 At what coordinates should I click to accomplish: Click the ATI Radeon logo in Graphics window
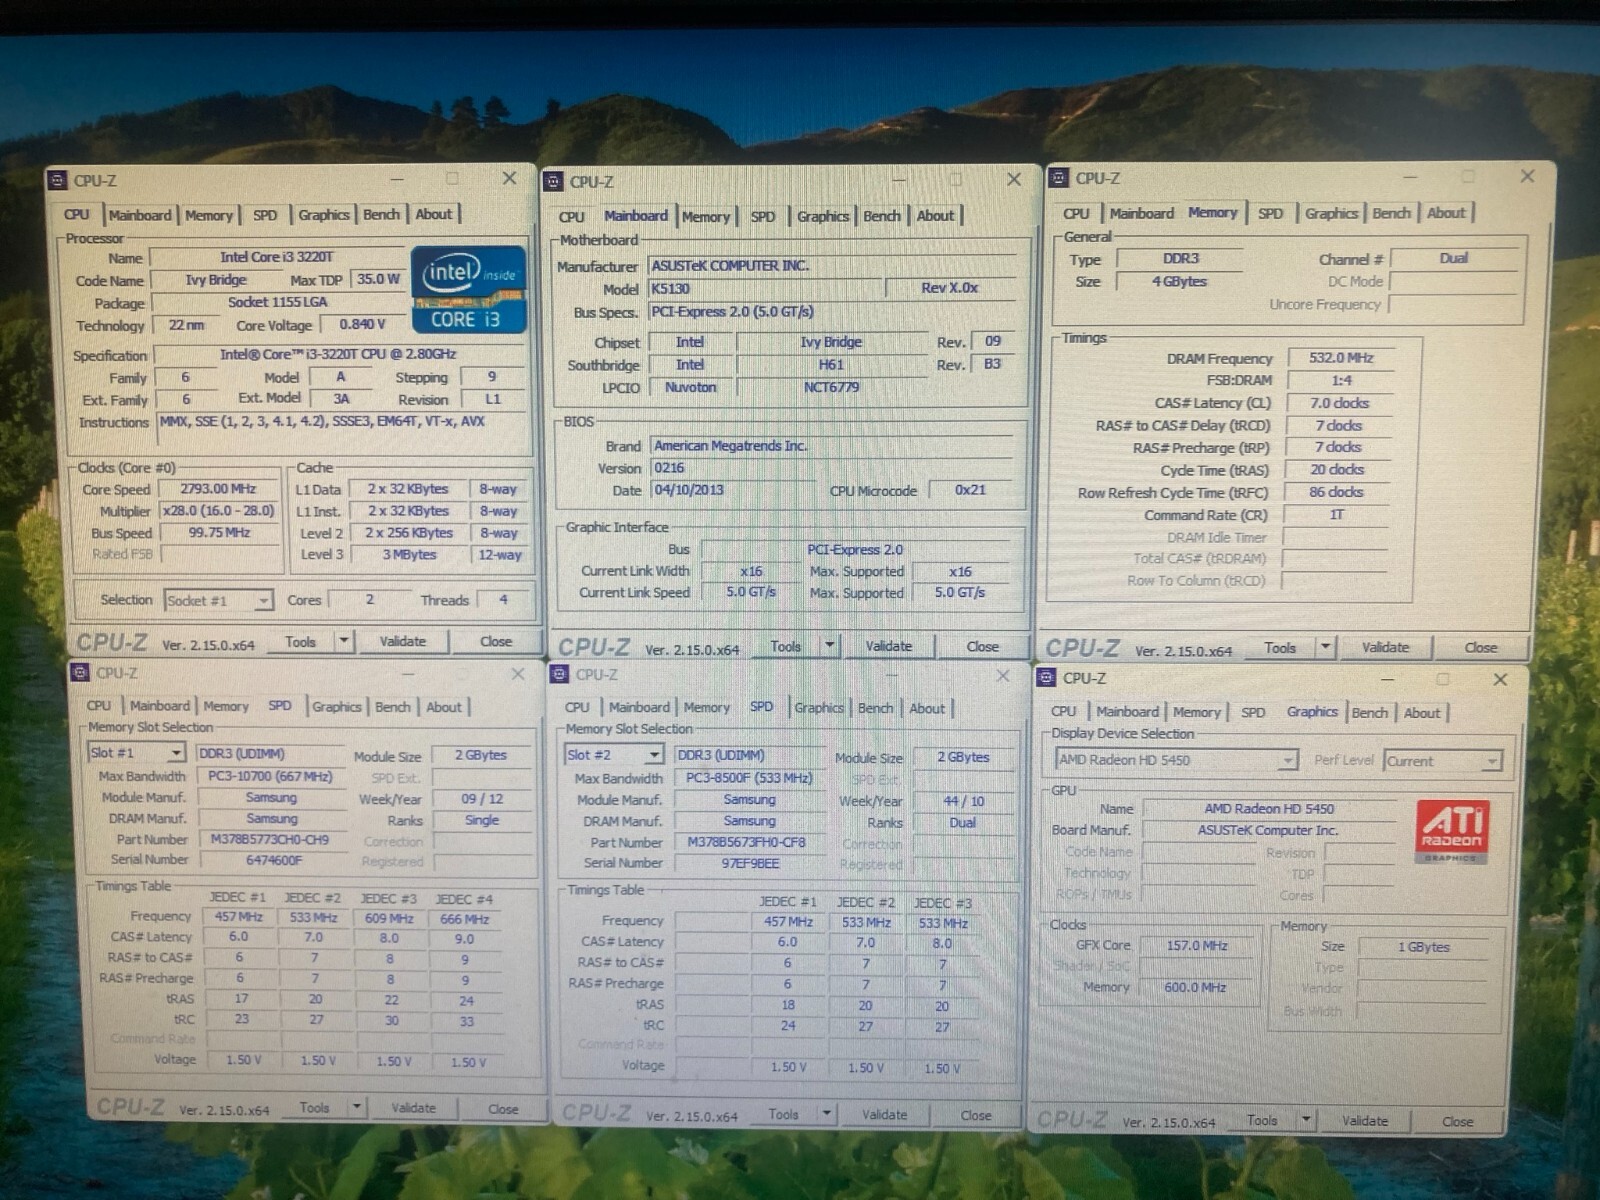1452,830
